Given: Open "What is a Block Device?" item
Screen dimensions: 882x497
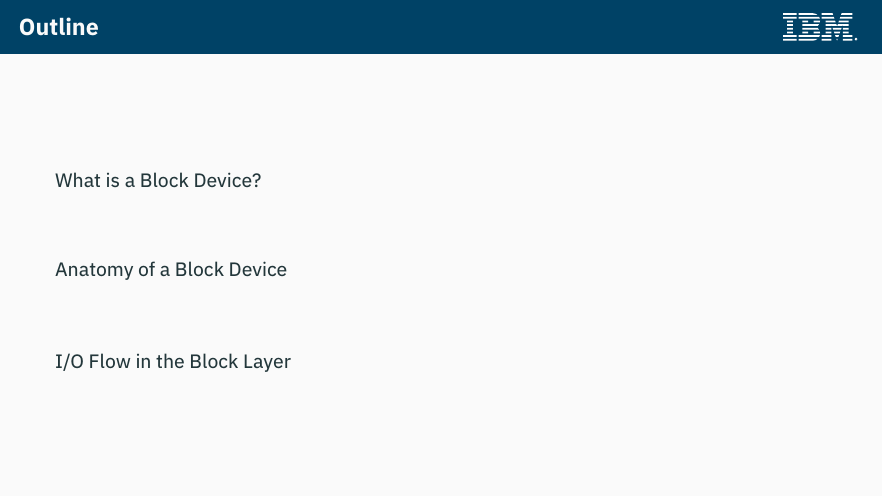Looking at the screenshot, I should tap(158, 180).
